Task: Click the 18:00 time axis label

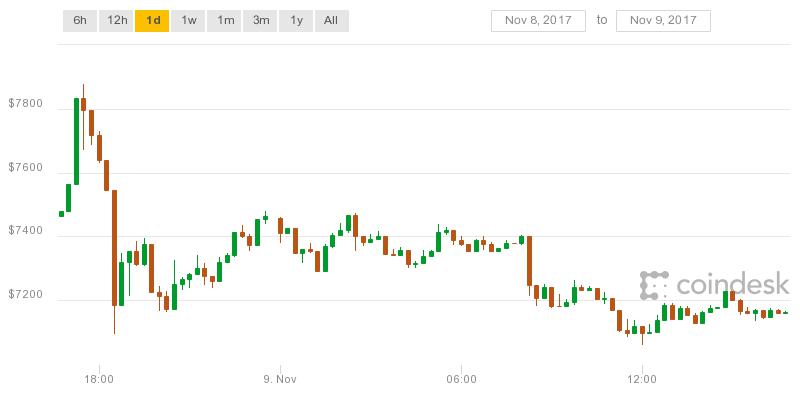Action: pos(99,379)
